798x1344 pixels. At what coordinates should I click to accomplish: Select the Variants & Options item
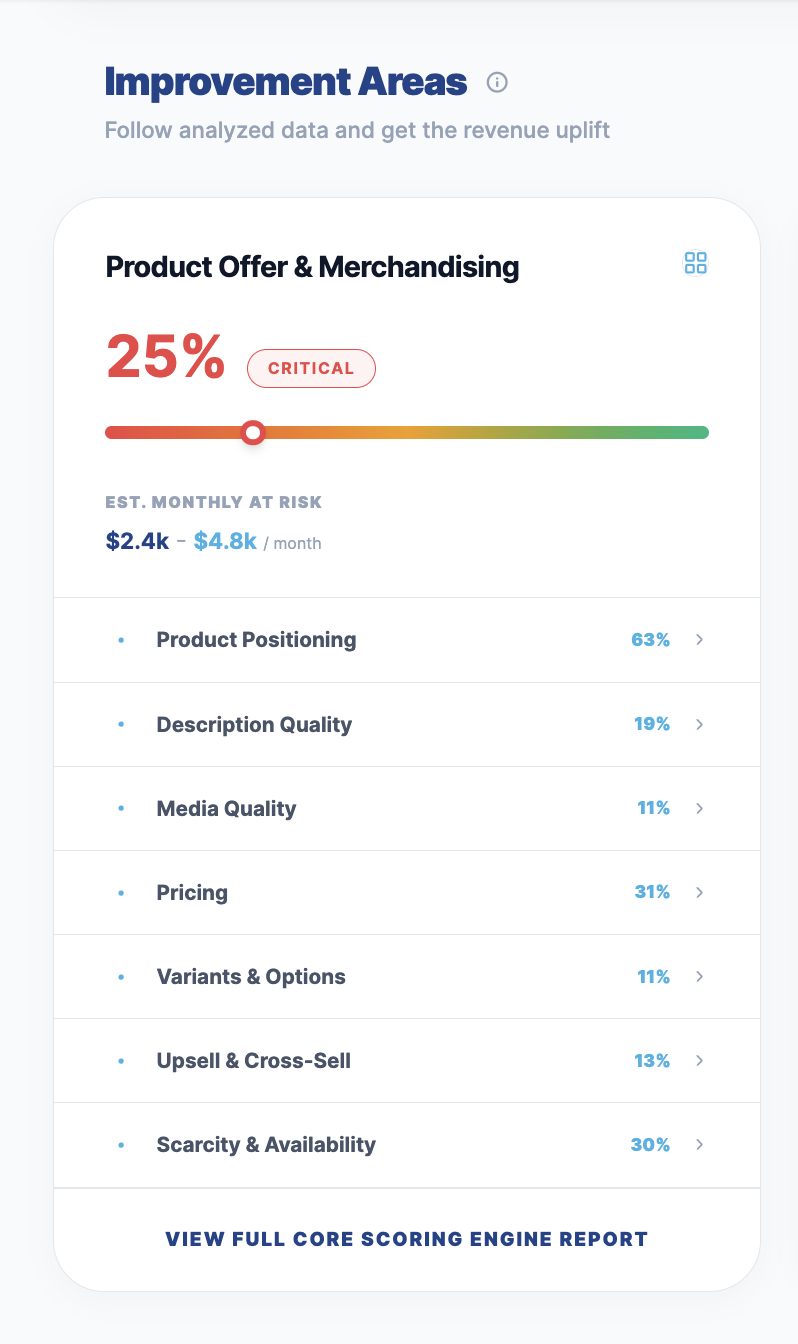coord(251,976)
